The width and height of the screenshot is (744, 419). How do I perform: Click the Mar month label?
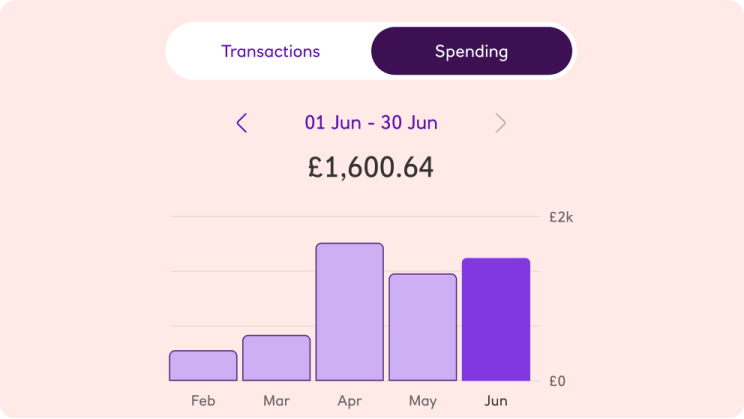tap(276, 401)
